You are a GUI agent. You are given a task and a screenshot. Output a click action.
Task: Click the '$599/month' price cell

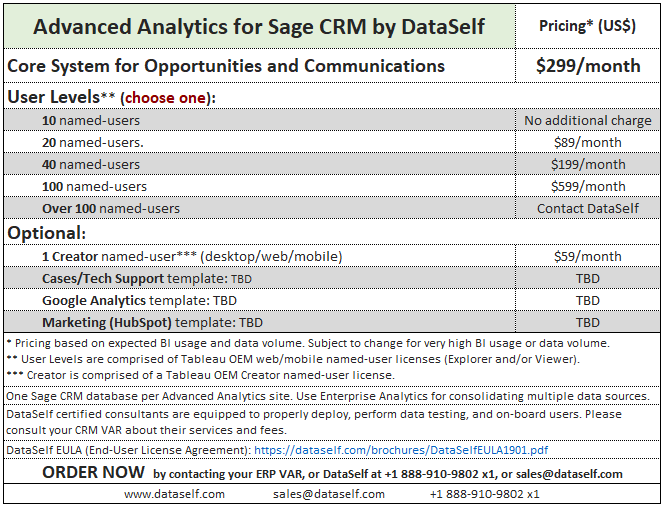click(588, 186)
